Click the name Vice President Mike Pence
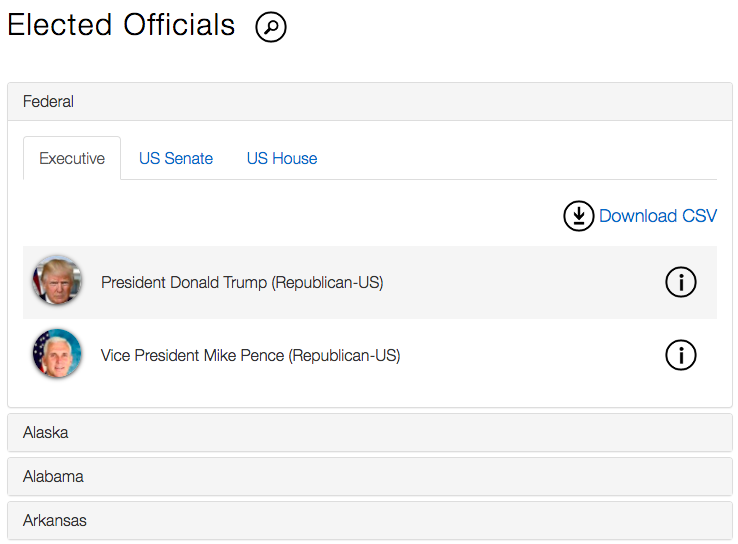The image size is (738, 544). (x=193, y=355)
